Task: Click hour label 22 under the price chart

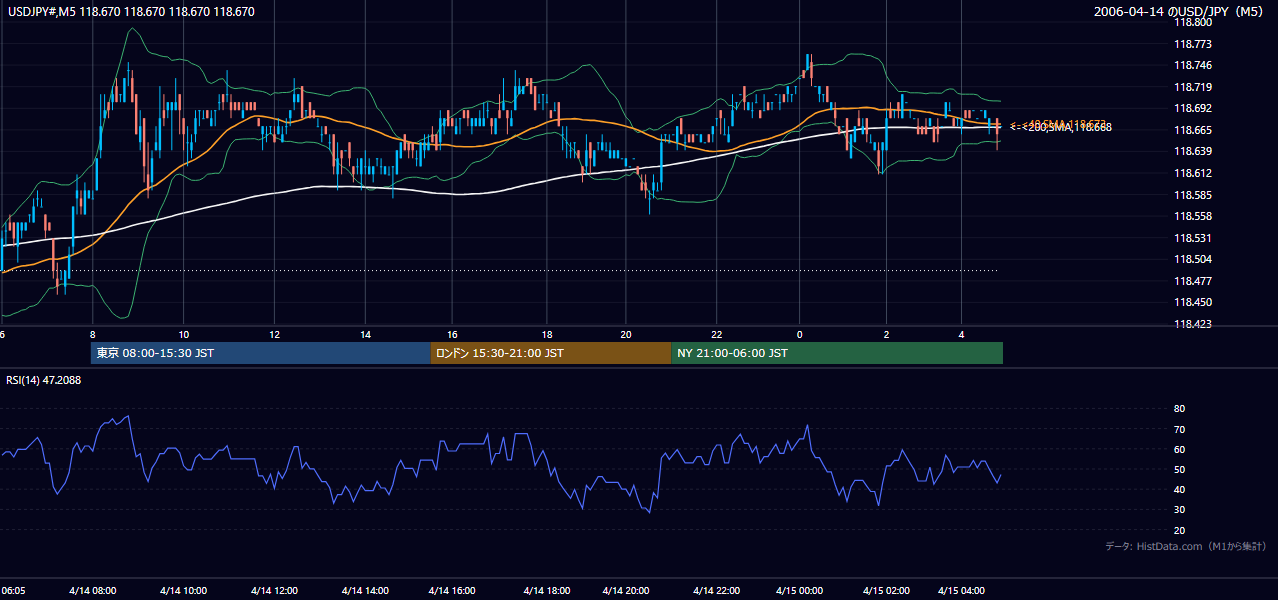Action: coord(716,334)
